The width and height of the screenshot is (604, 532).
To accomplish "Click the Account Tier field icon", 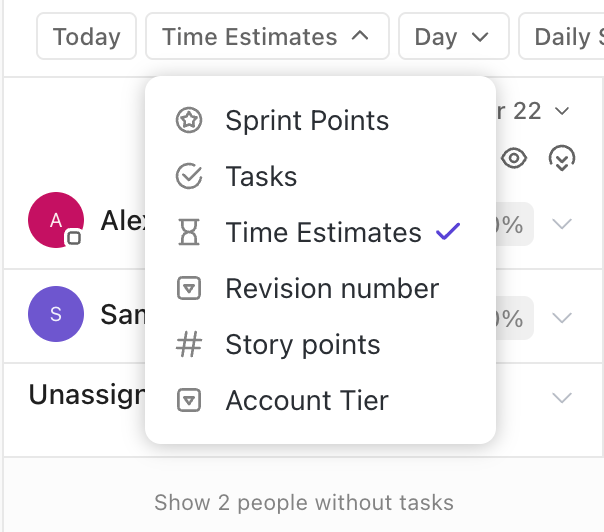I will (188, 401).
